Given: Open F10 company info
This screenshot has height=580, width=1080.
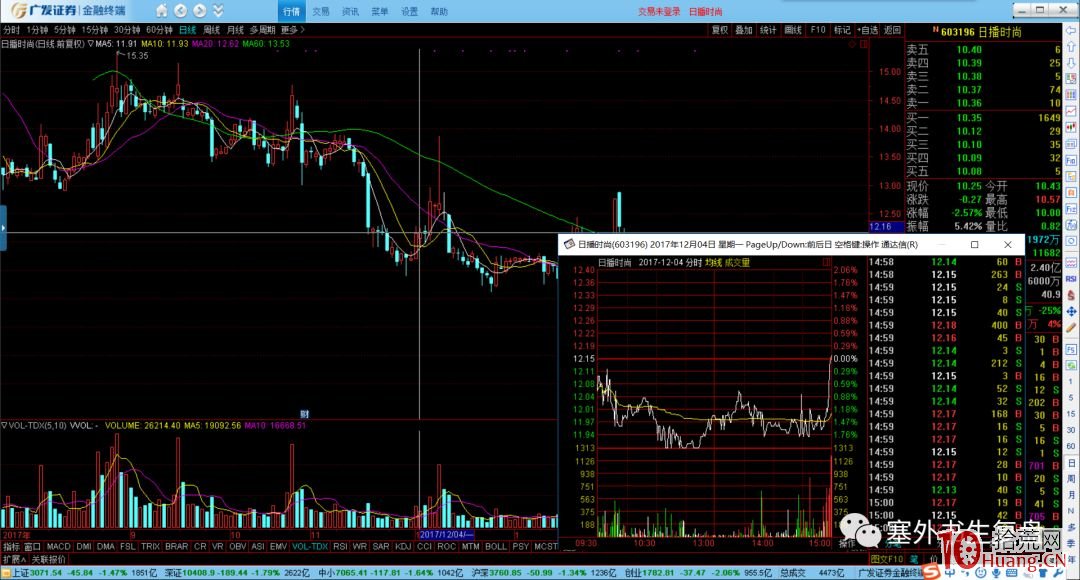Looking at the screenshot, I should click(x=818, y=30).
